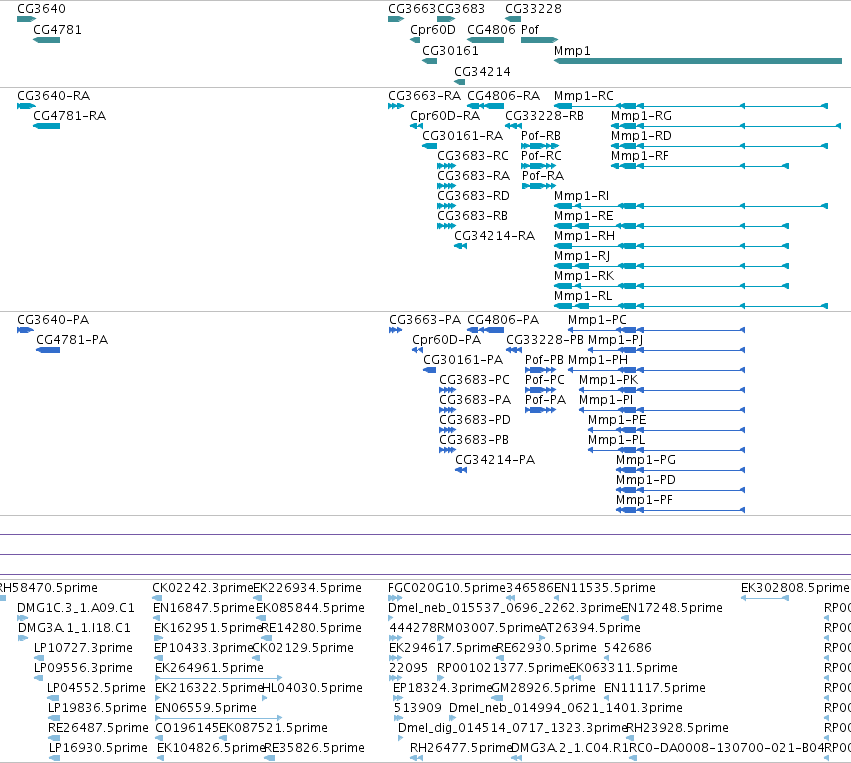Open EST label LP16930.5prime
Viewport: 851px width, 763px height.
coord(98,748)
